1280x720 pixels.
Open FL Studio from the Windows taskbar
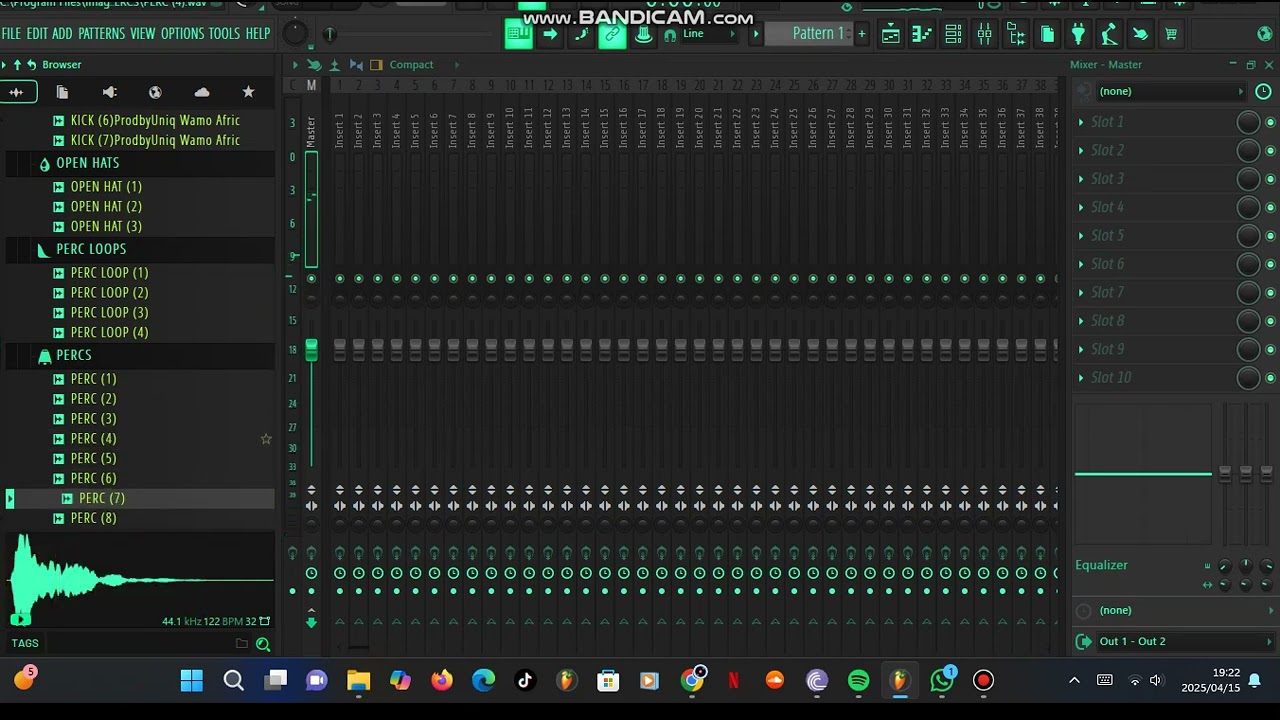(x=899, y=681)
